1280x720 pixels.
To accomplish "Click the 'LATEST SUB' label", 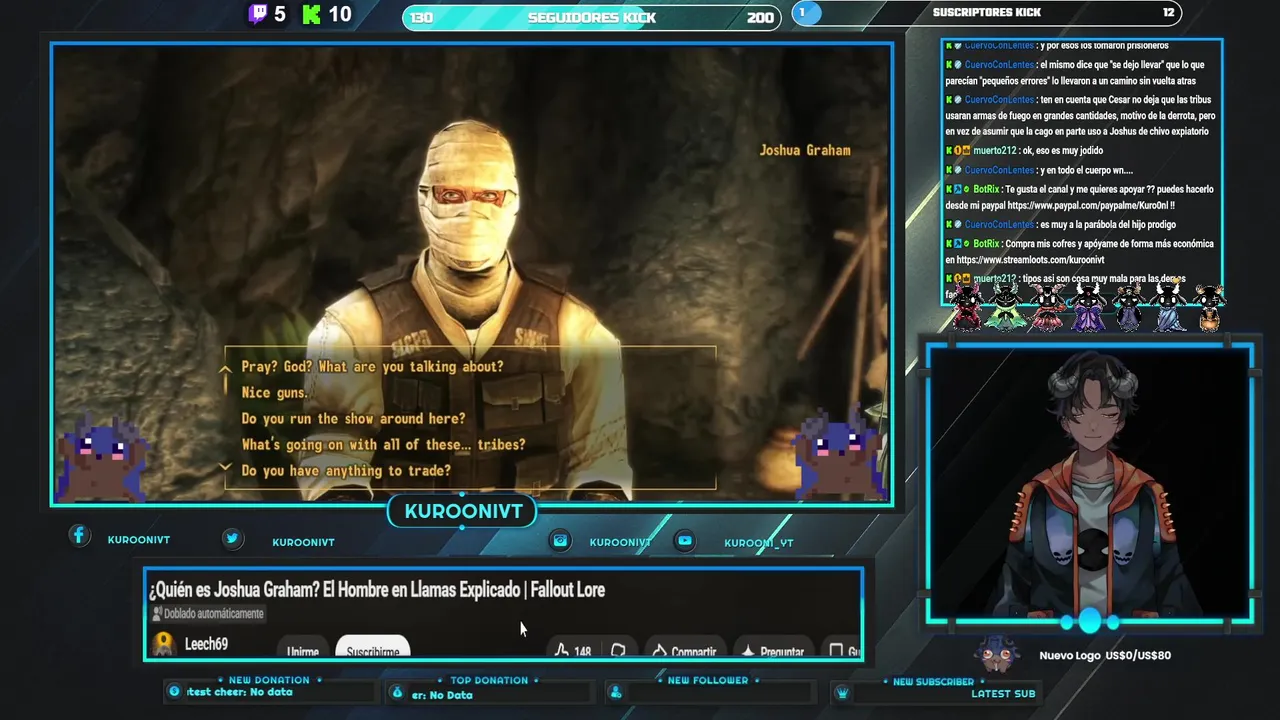I will click(x=1003, y=694).
